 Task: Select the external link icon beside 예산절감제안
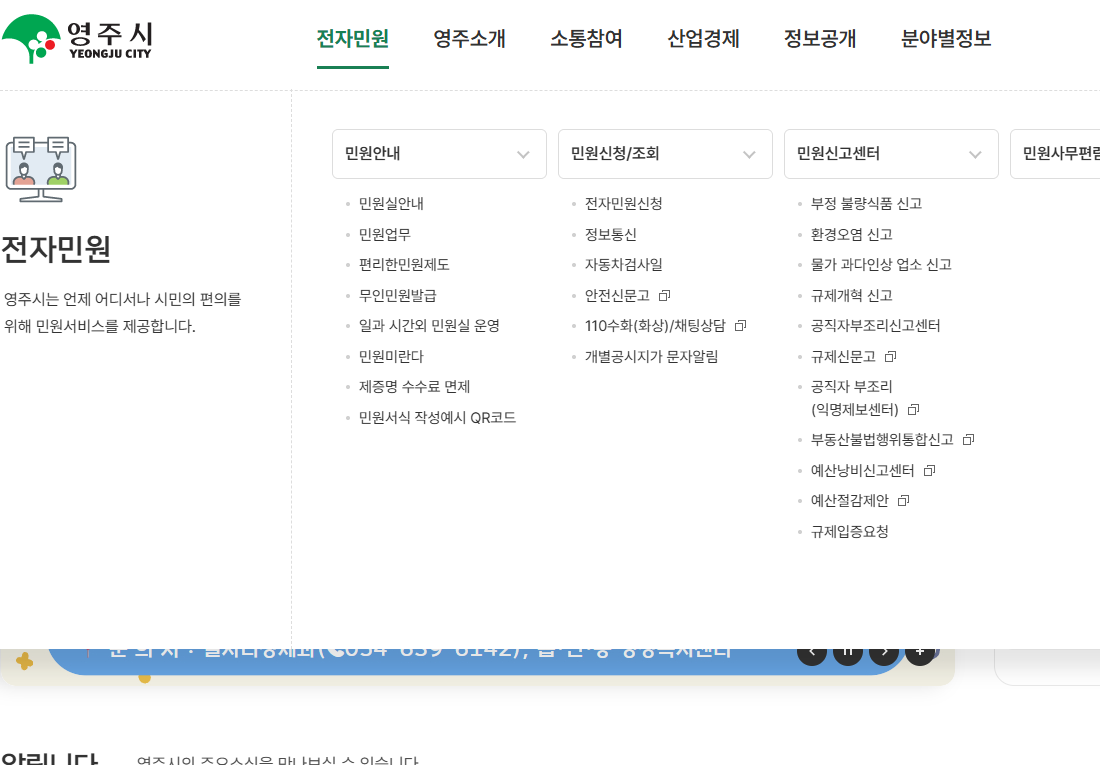[903, 500]
